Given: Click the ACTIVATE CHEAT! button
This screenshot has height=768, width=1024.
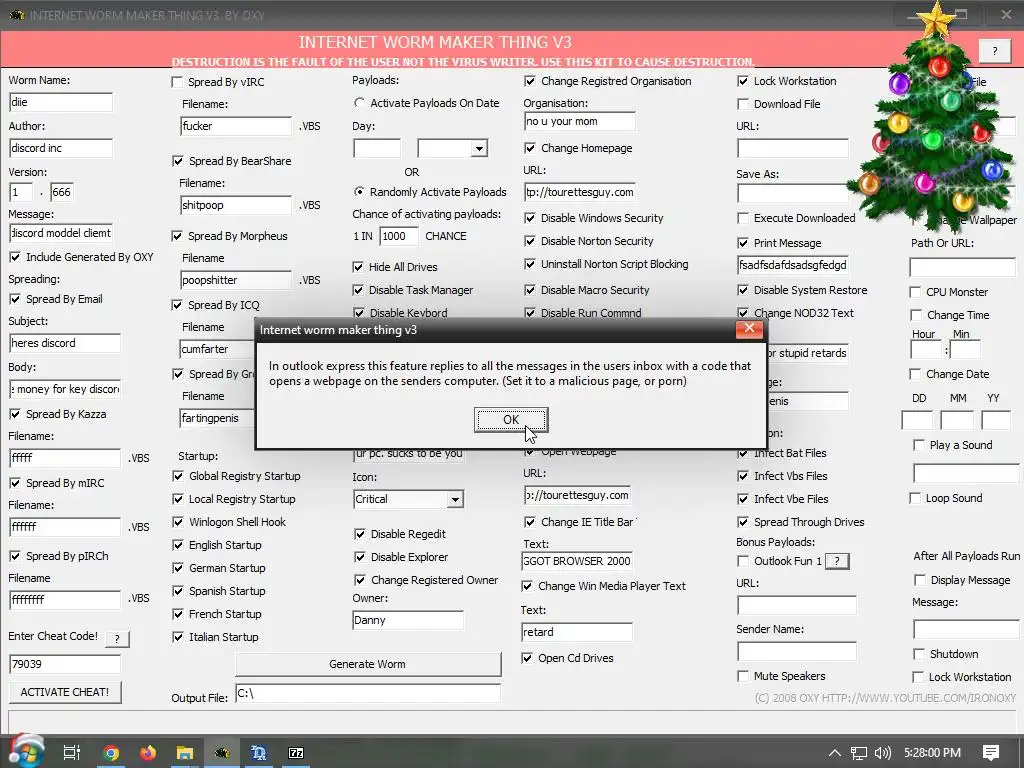Looking at the screenshot, I should (x=65, y=692).
